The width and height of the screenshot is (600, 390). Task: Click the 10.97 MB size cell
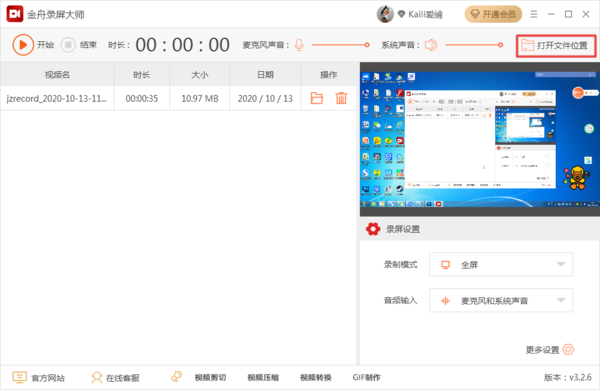tap(200, 98)
